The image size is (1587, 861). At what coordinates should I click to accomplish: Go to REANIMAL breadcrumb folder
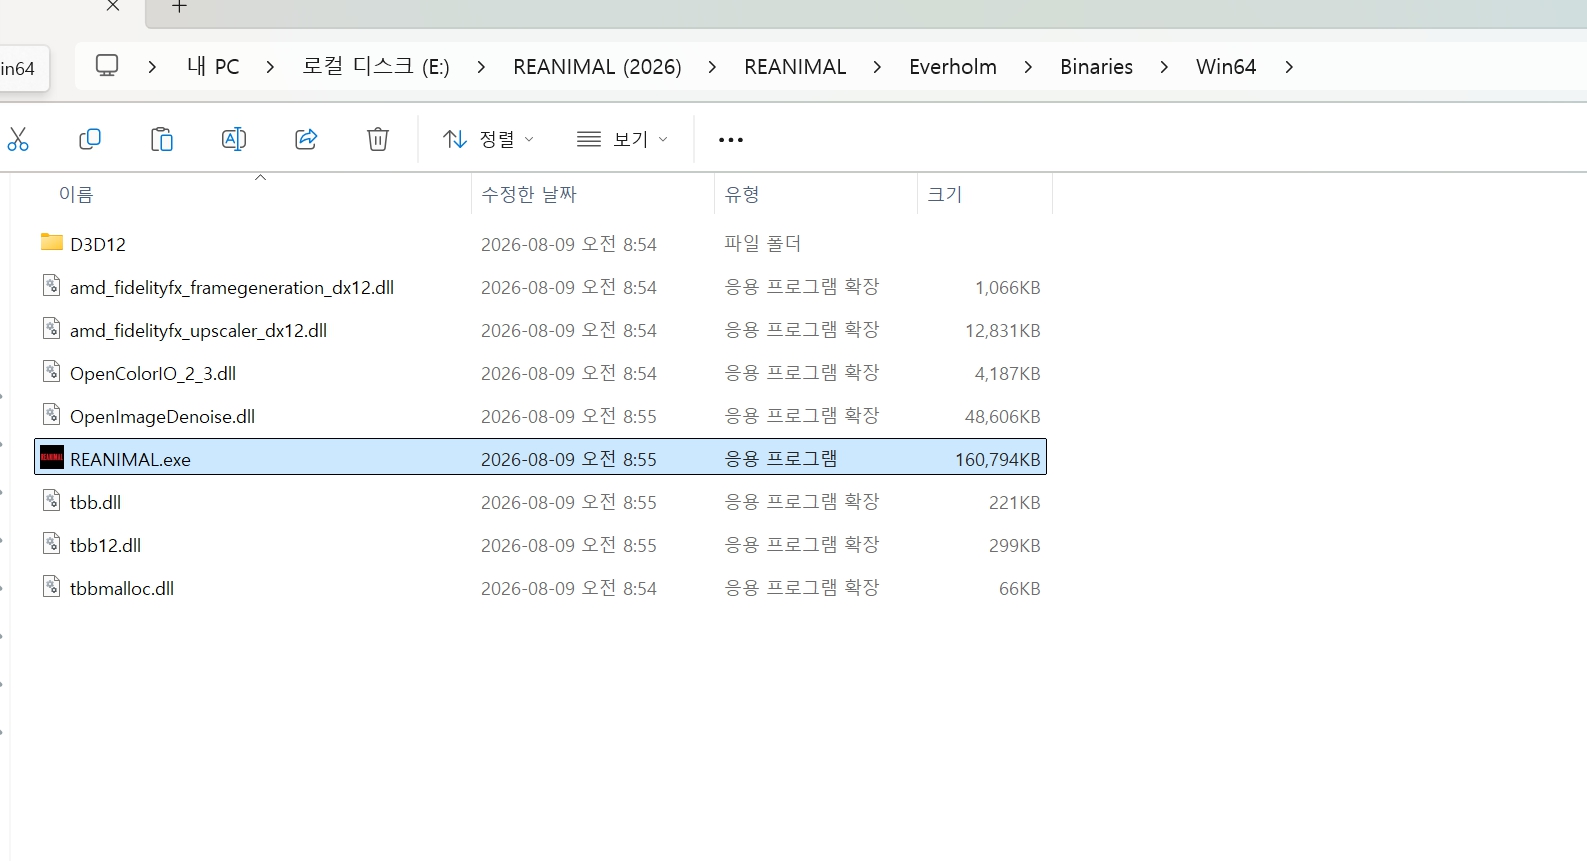tap(795, 67)
